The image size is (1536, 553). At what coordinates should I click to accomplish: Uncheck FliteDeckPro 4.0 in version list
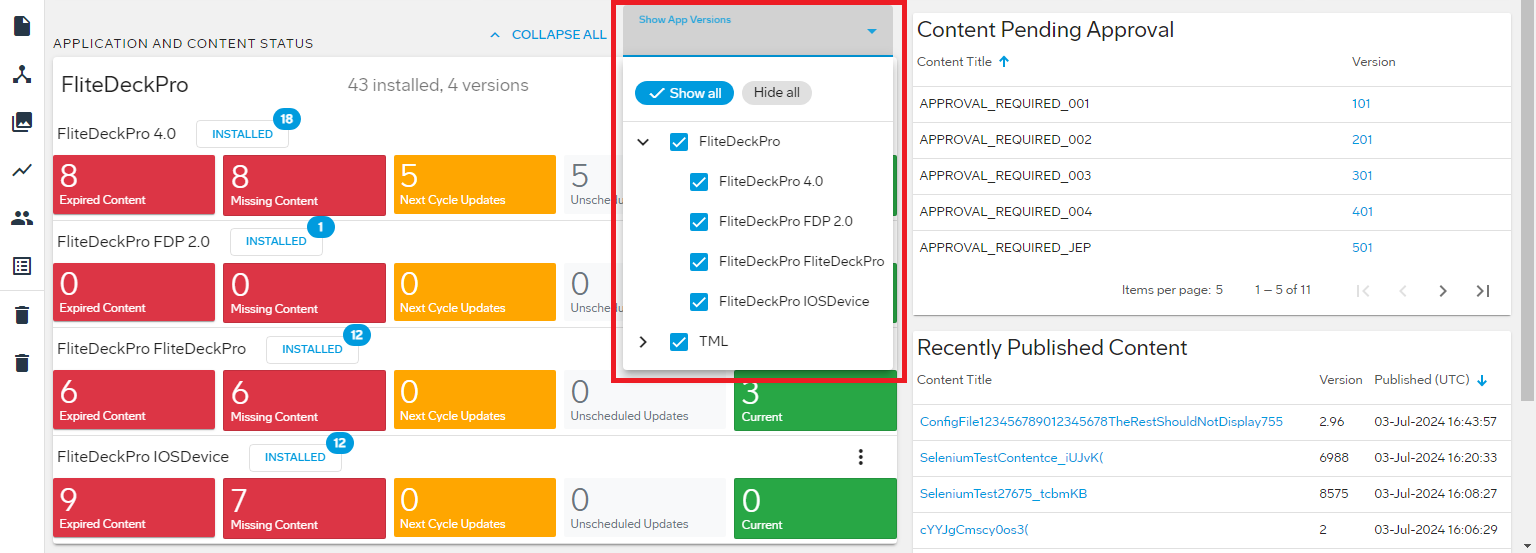pyautogui.click(x=699, y=182)
